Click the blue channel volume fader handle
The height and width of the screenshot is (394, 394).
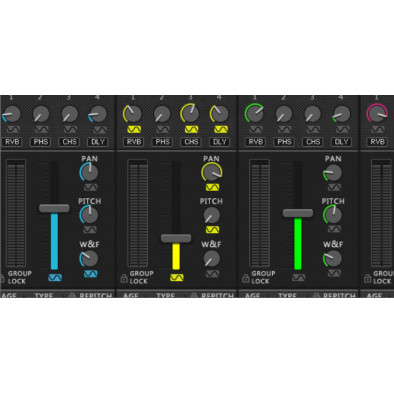click(54, 208)
